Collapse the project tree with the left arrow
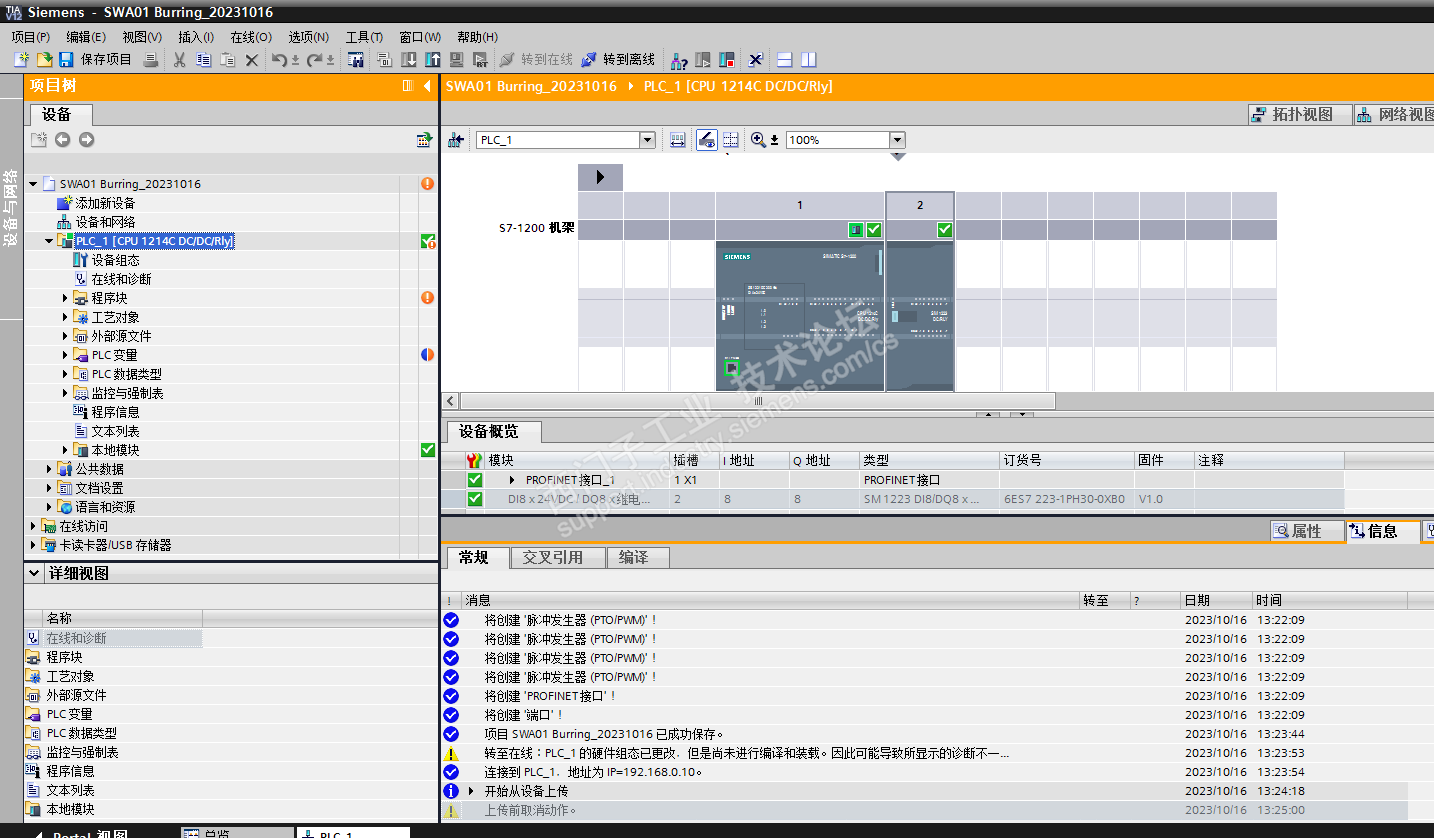The image size is (1434, 838). click(x=427, y=86)
